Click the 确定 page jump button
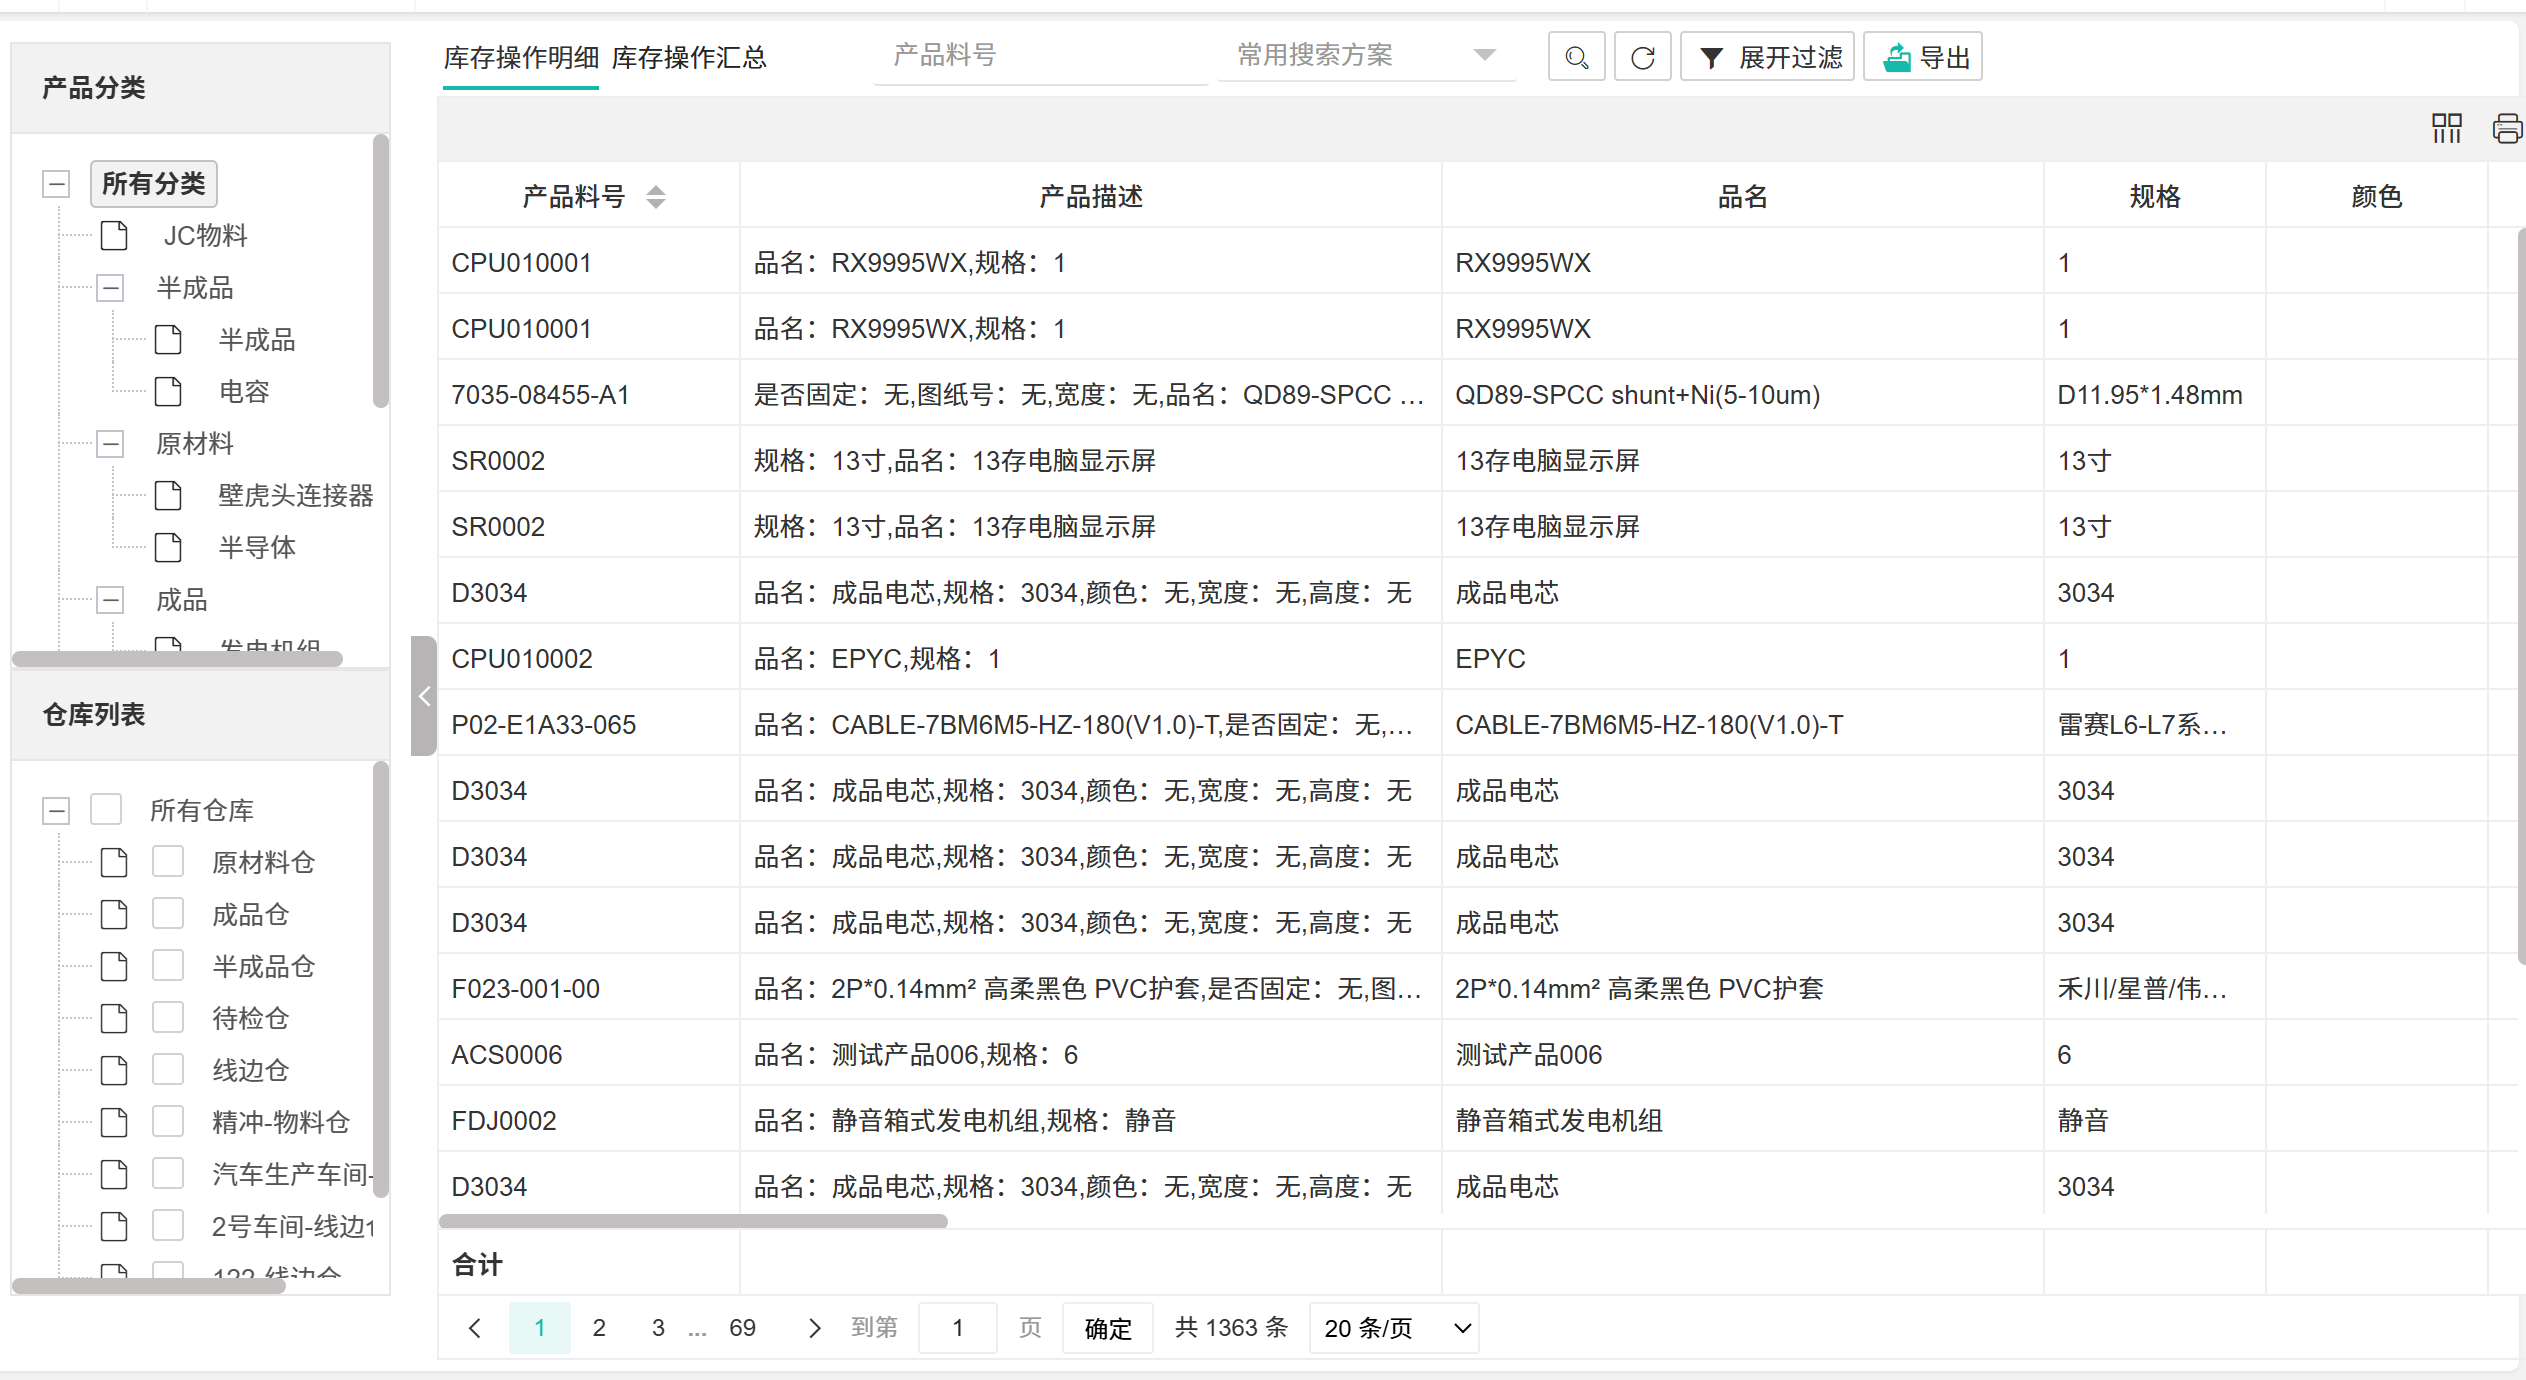Screen dimensions: 2526x1380 tap(1108, 1328)
